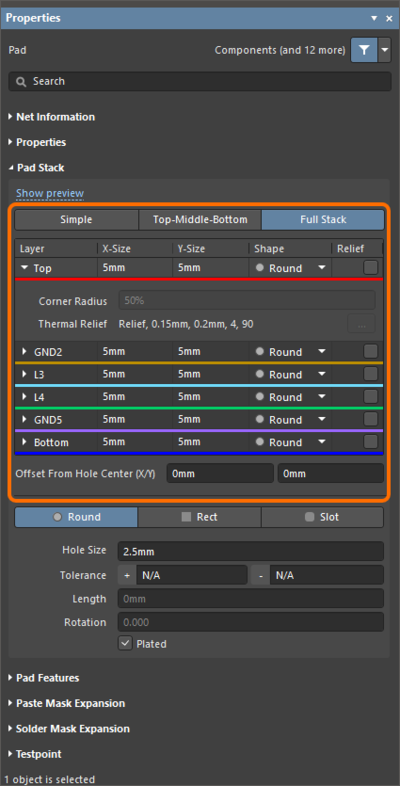Open the Properties panel options arrow
The height and width of the screenshot is (786, 400).
point(374,19)
